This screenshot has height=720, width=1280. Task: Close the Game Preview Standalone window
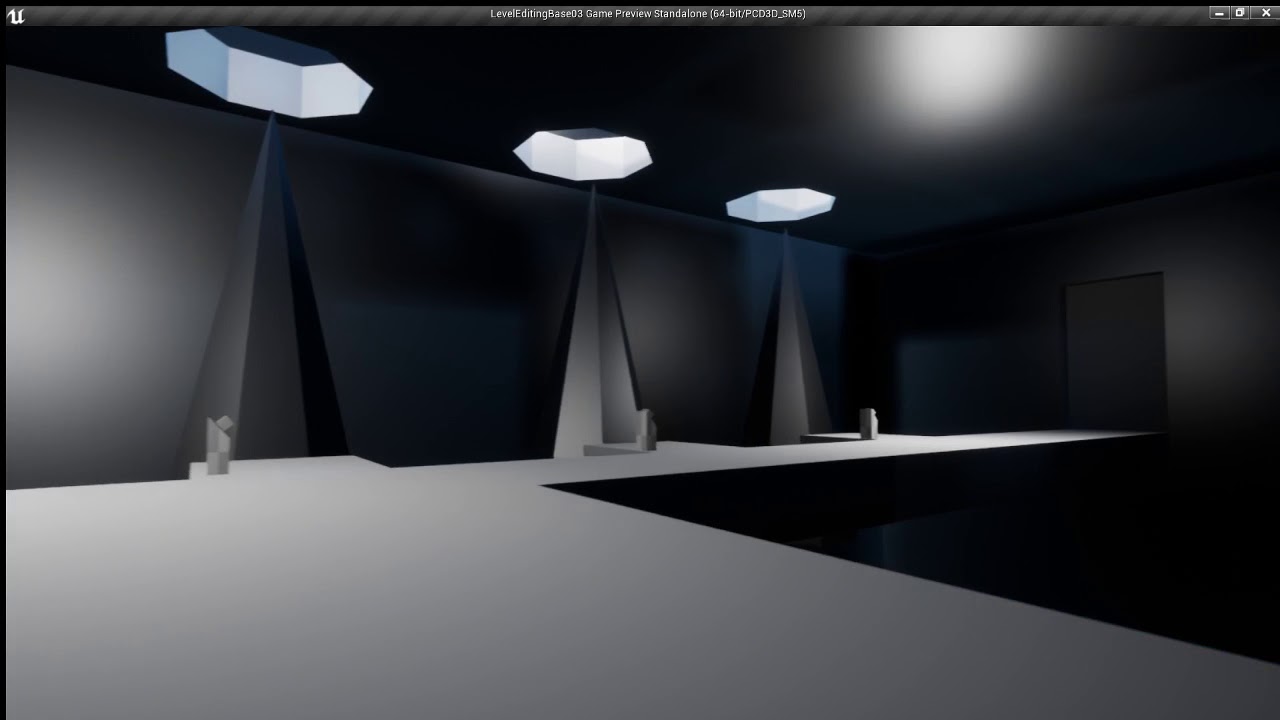(x=1263, y=13)
